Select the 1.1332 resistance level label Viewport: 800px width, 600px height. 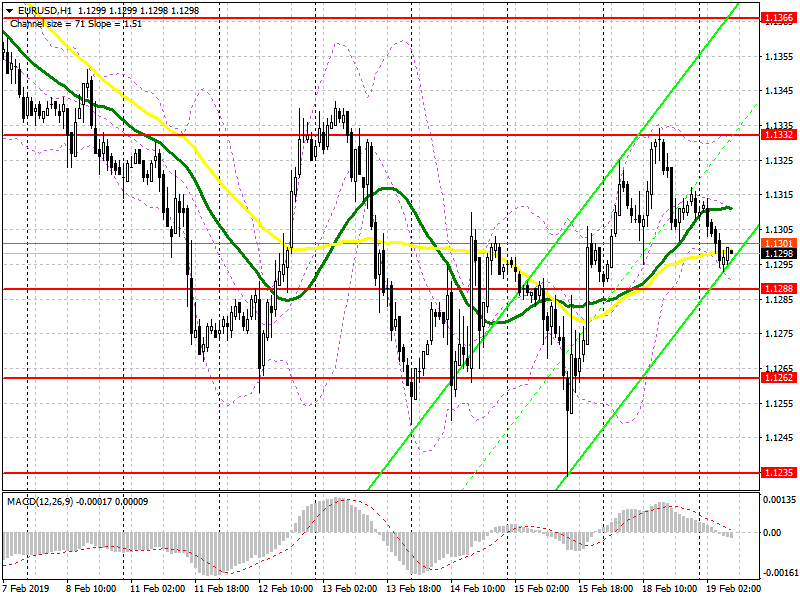click(778, 135)
